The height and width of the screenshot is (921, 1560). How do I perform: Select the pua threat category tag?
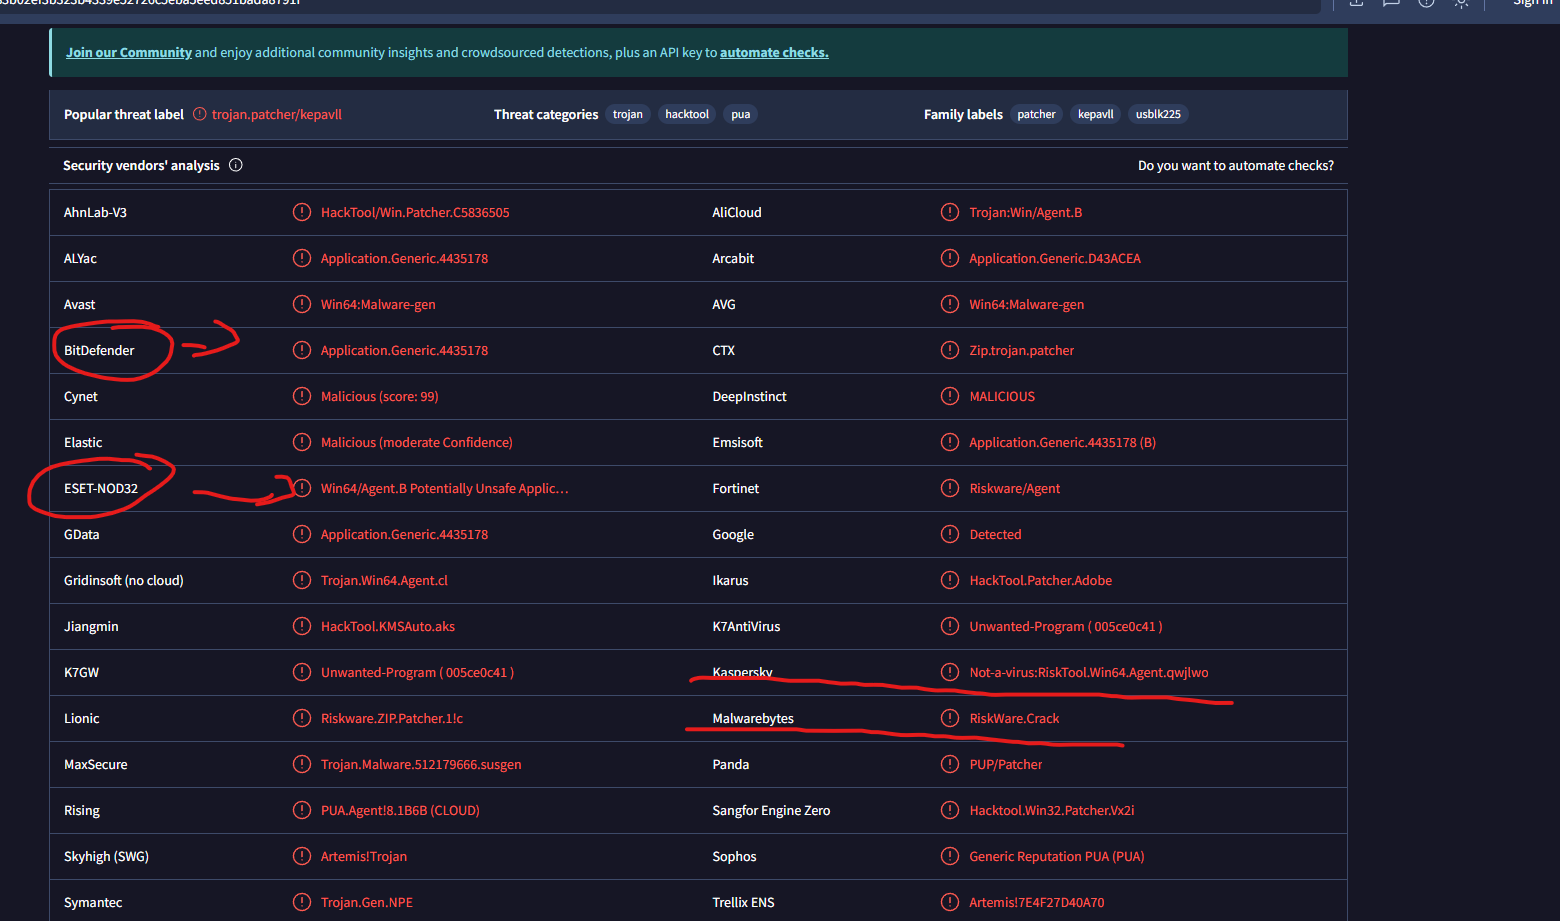coord(741,114)
